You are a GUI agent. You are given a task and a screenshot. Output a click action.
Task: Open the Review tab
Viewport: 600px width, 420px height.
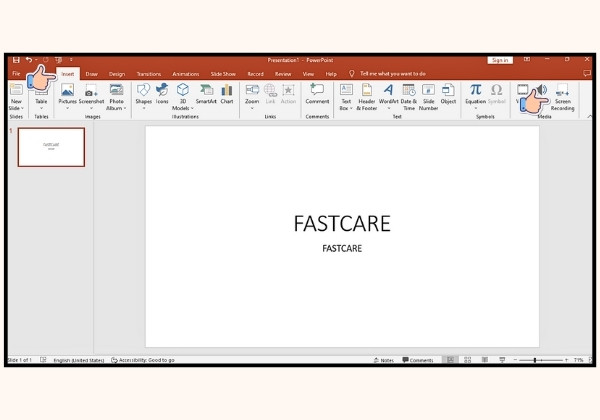click(283, 74)
